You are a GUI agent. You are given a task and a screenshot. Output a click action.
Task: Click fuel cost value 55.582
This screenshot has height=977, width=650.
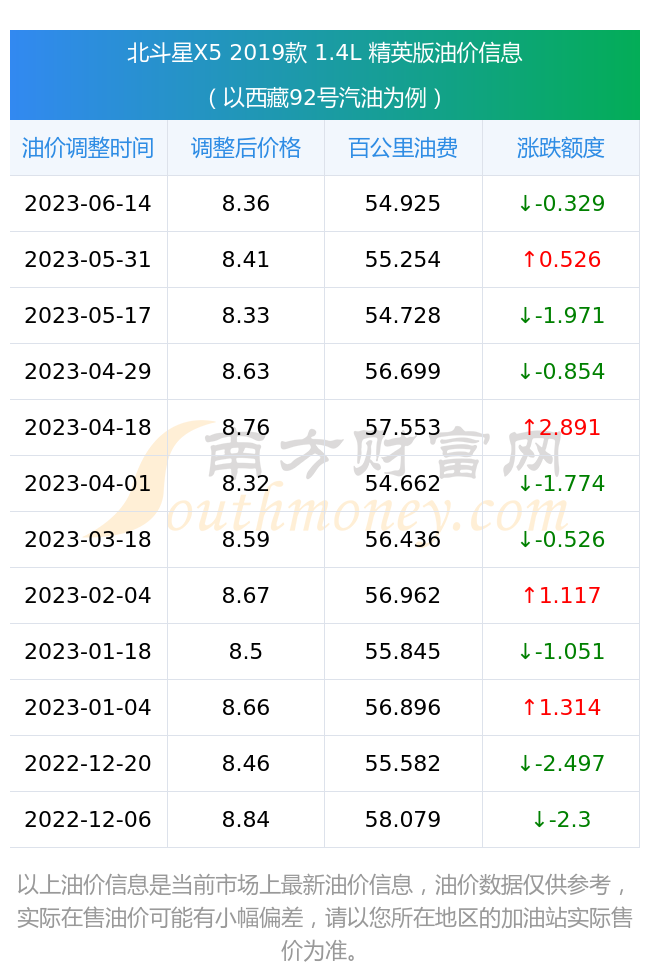(x=403, y=765)
